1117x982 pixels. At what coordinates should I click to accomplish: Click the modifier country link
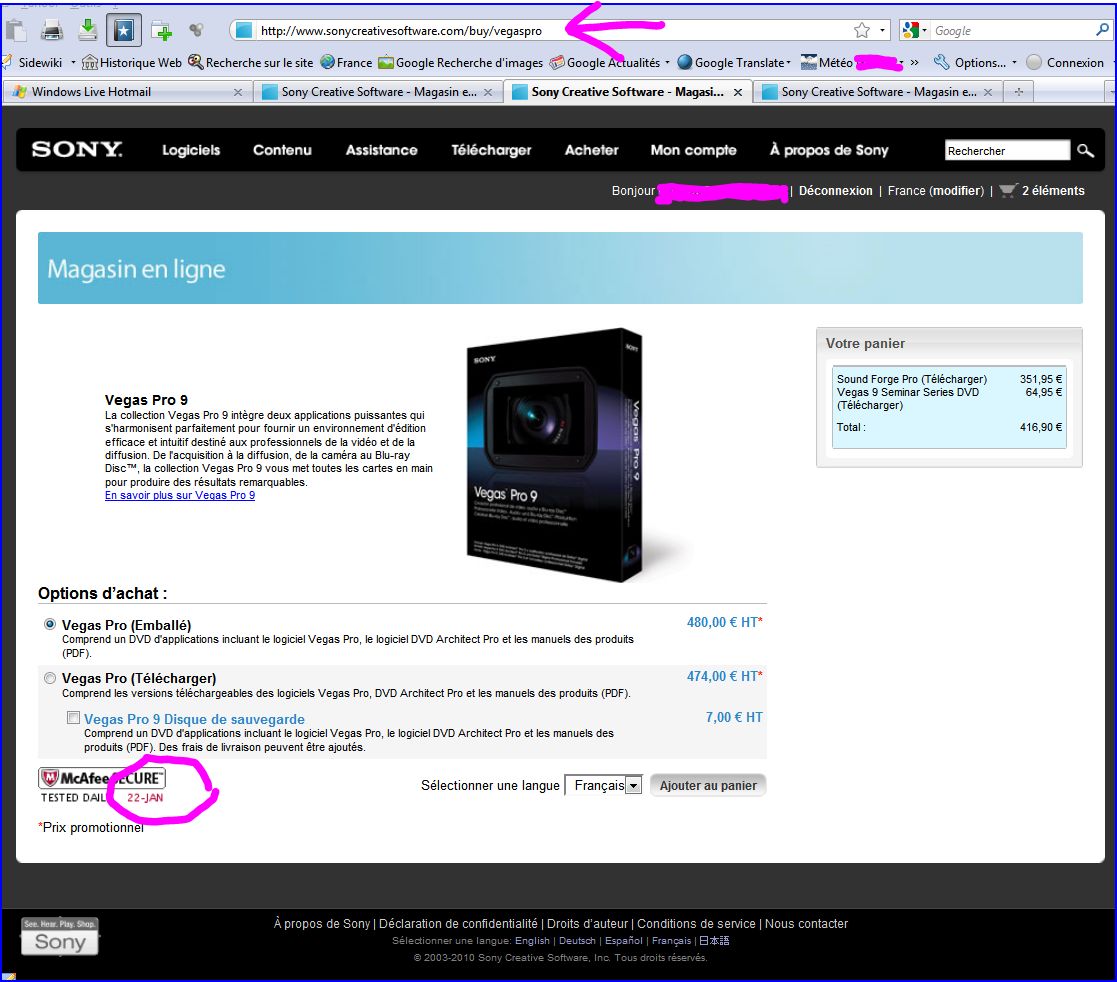pyautogui.click(x=957, y=191)
